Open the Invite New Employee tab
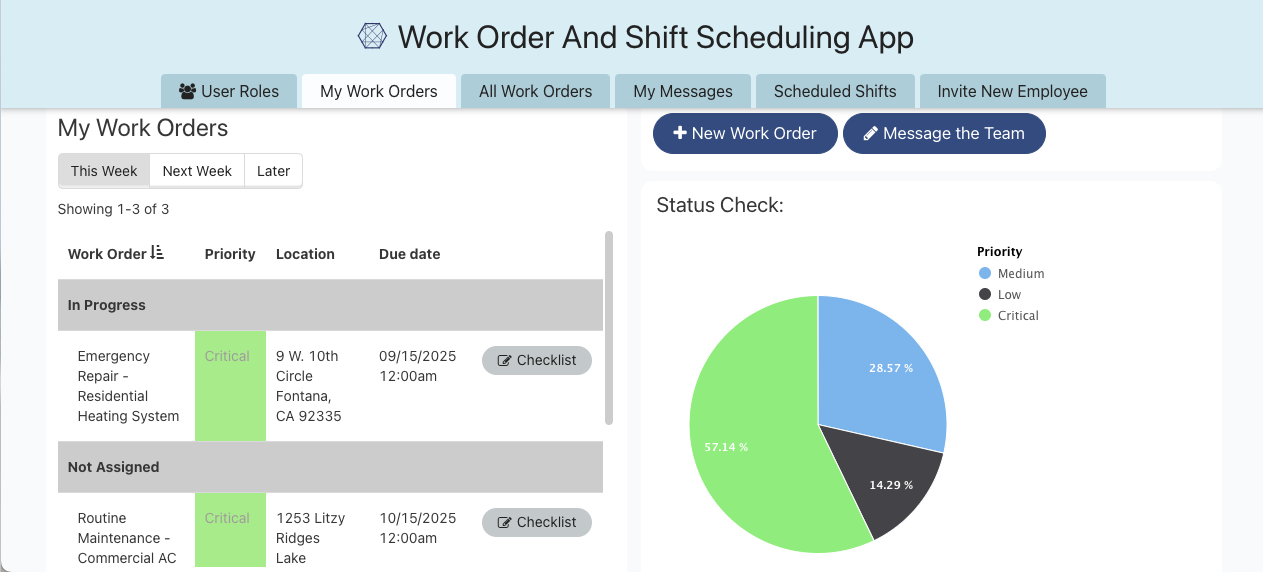Image resolution: width=1263 pixels, height=572 pixels. [1012, 91]
